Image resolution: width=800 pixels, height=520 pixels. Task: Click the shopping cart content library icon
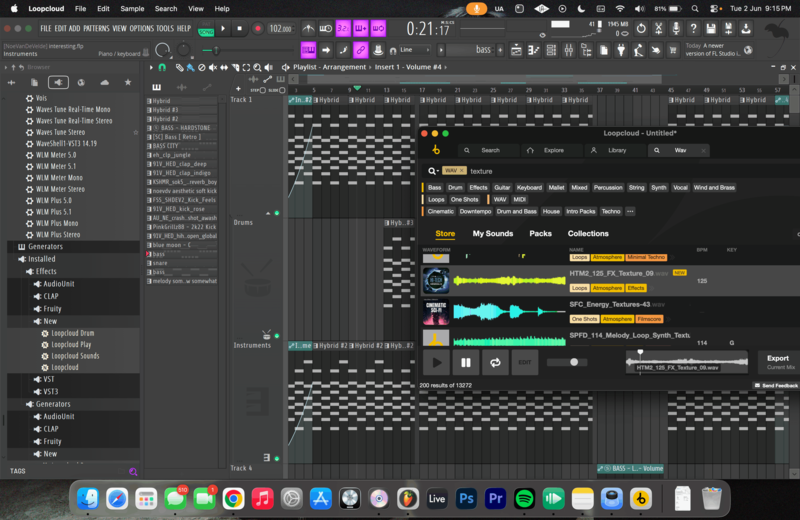[673, 50]
